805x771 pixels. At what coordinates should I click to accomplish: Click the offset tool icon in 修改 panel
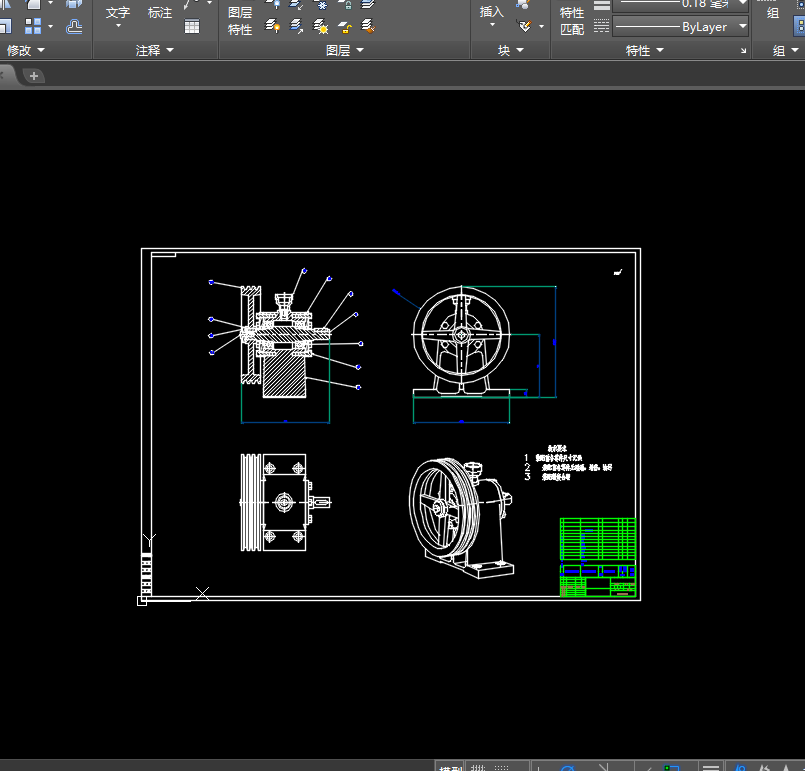click(74, 26)
